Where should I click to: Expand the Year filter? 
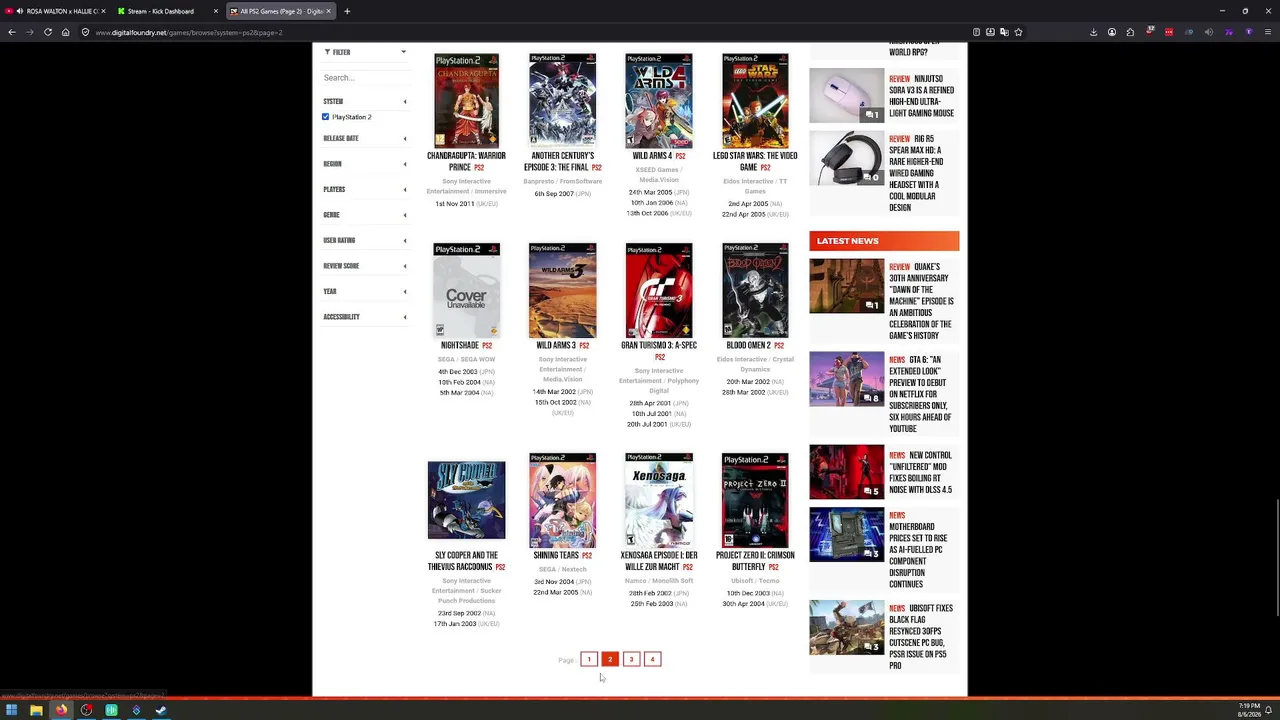pyautogui.click(x=364, y=291)
